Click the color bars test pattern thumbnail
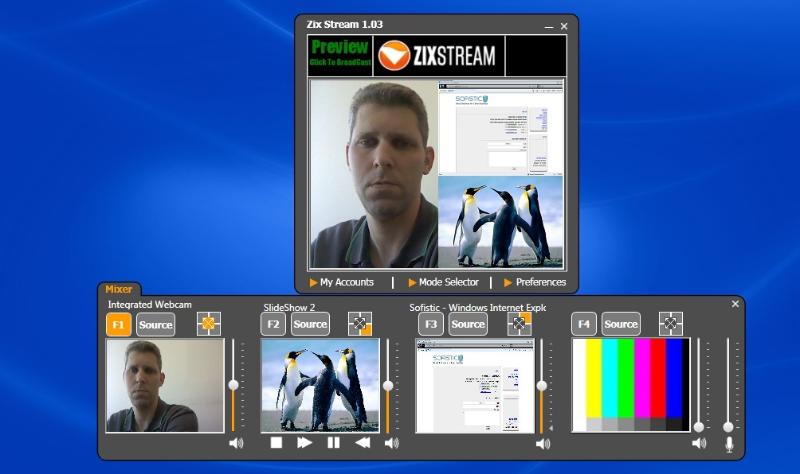This screenshot has width=800, height=474. click(631, 385)
